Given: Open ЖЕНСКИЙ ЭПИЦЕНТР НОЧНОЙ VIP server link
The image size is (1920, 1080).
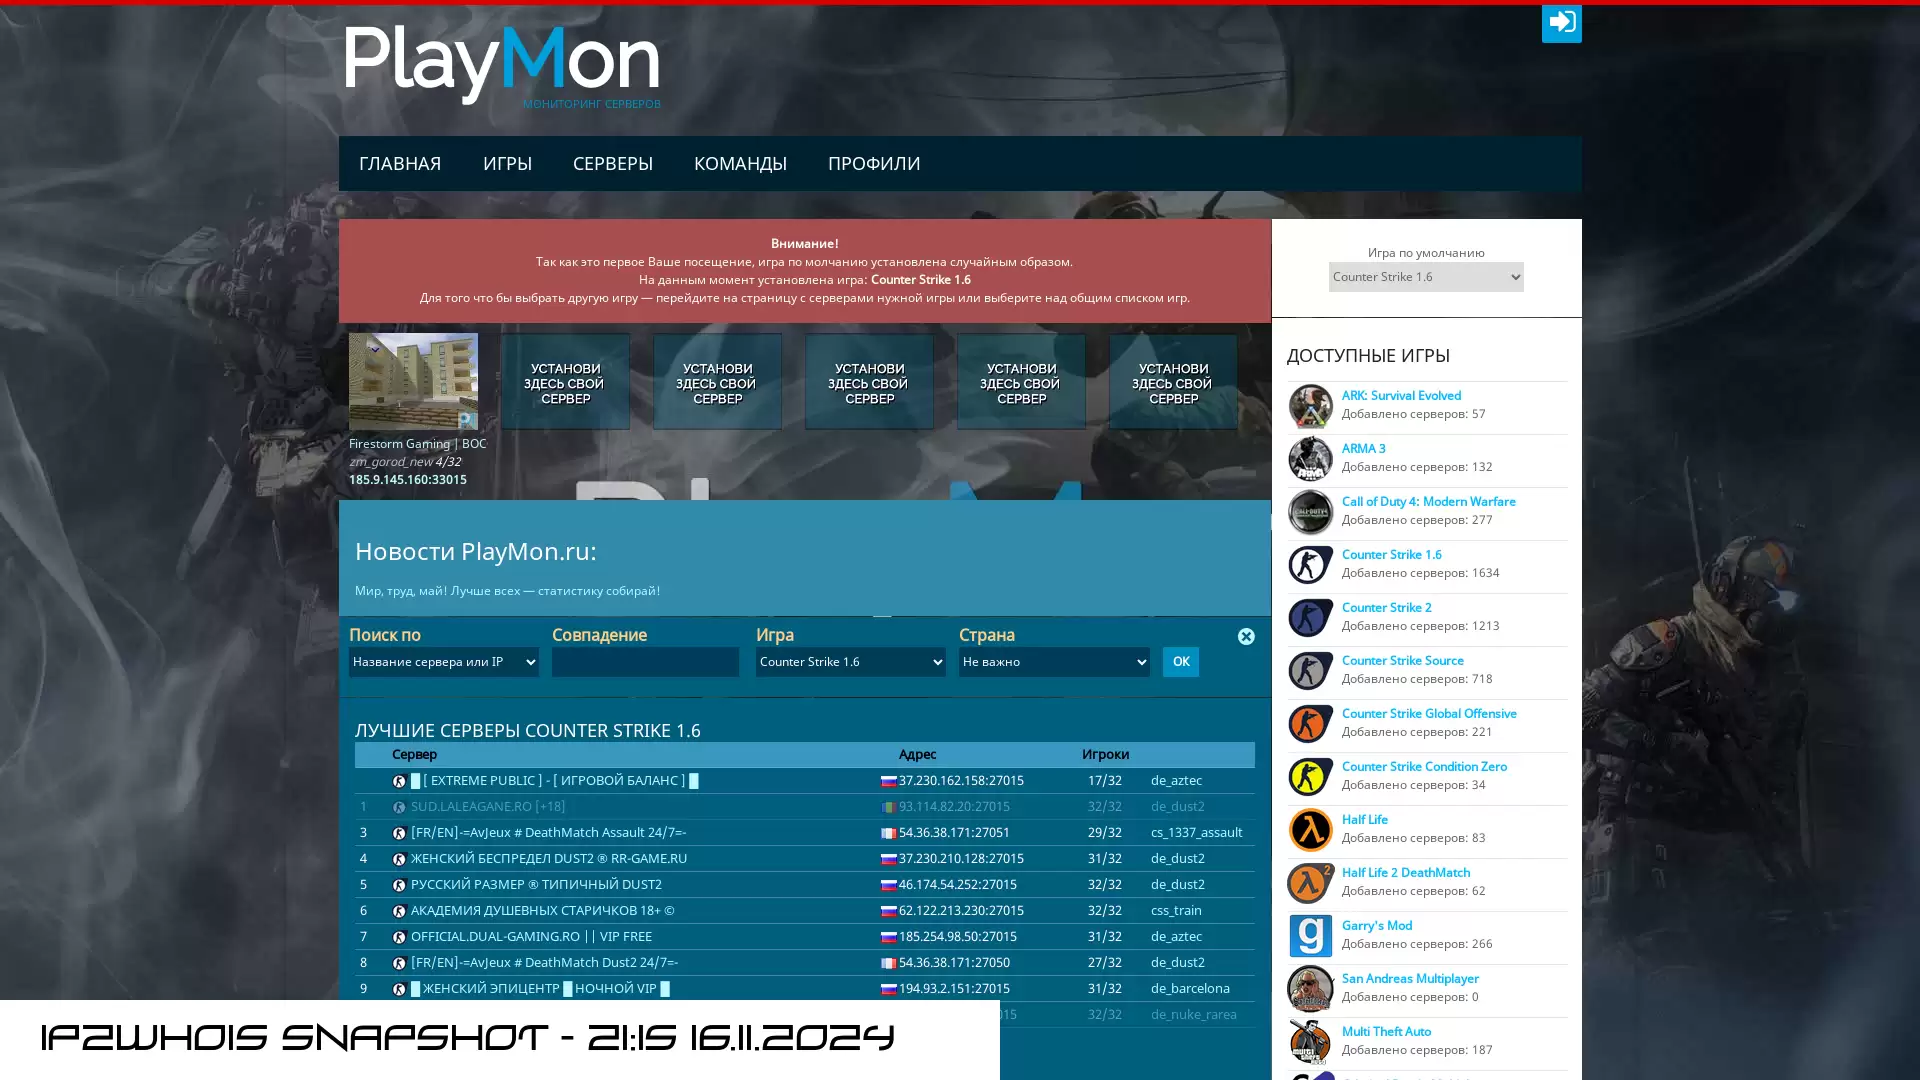Looking at the screenshot, I should pos(540,989).
